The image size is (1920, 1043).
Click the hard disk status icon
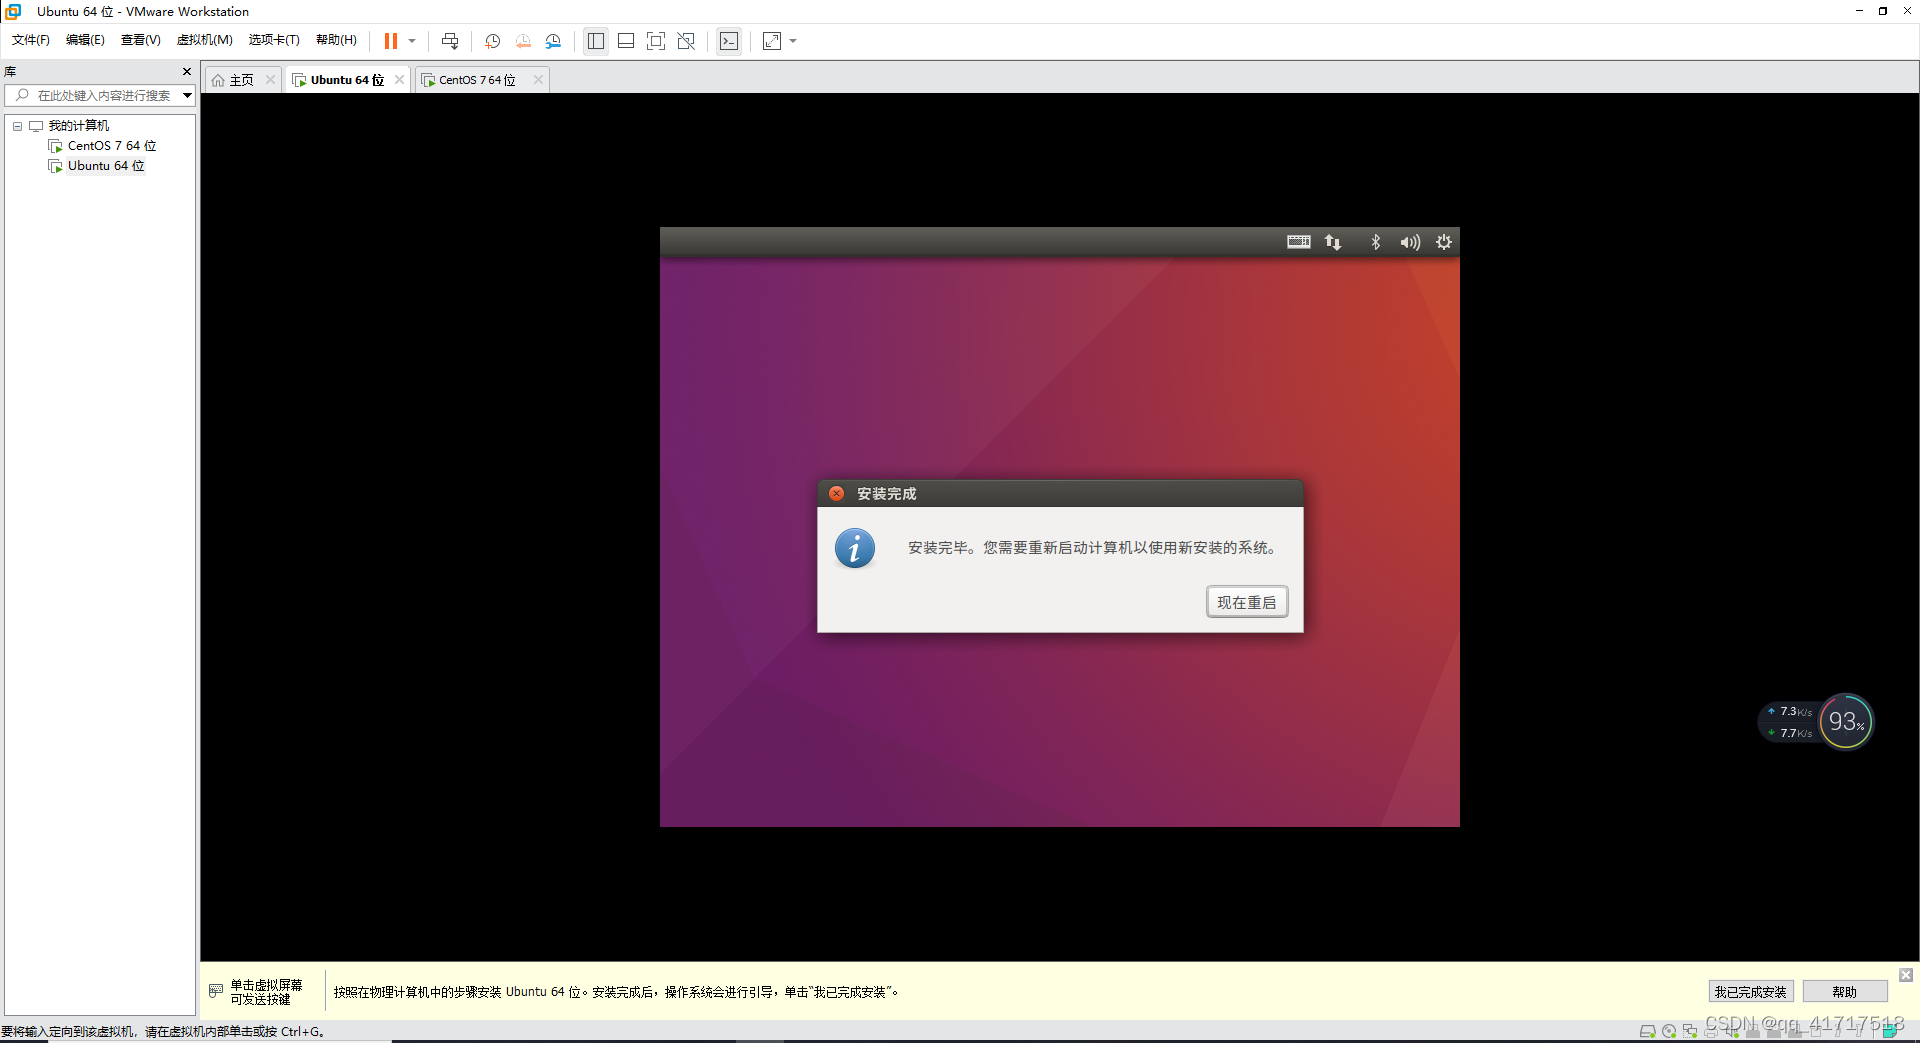point(1647,1031)
